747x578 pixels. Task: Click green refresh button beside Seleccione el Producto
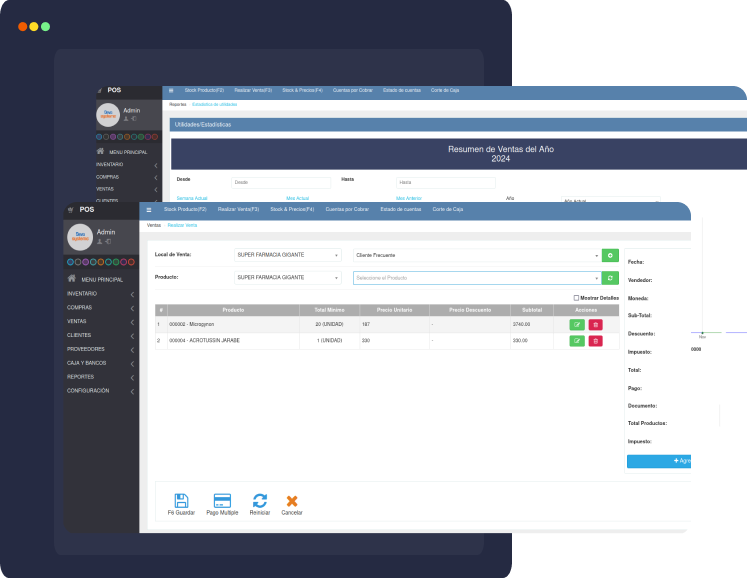click(x=610, y=278)
